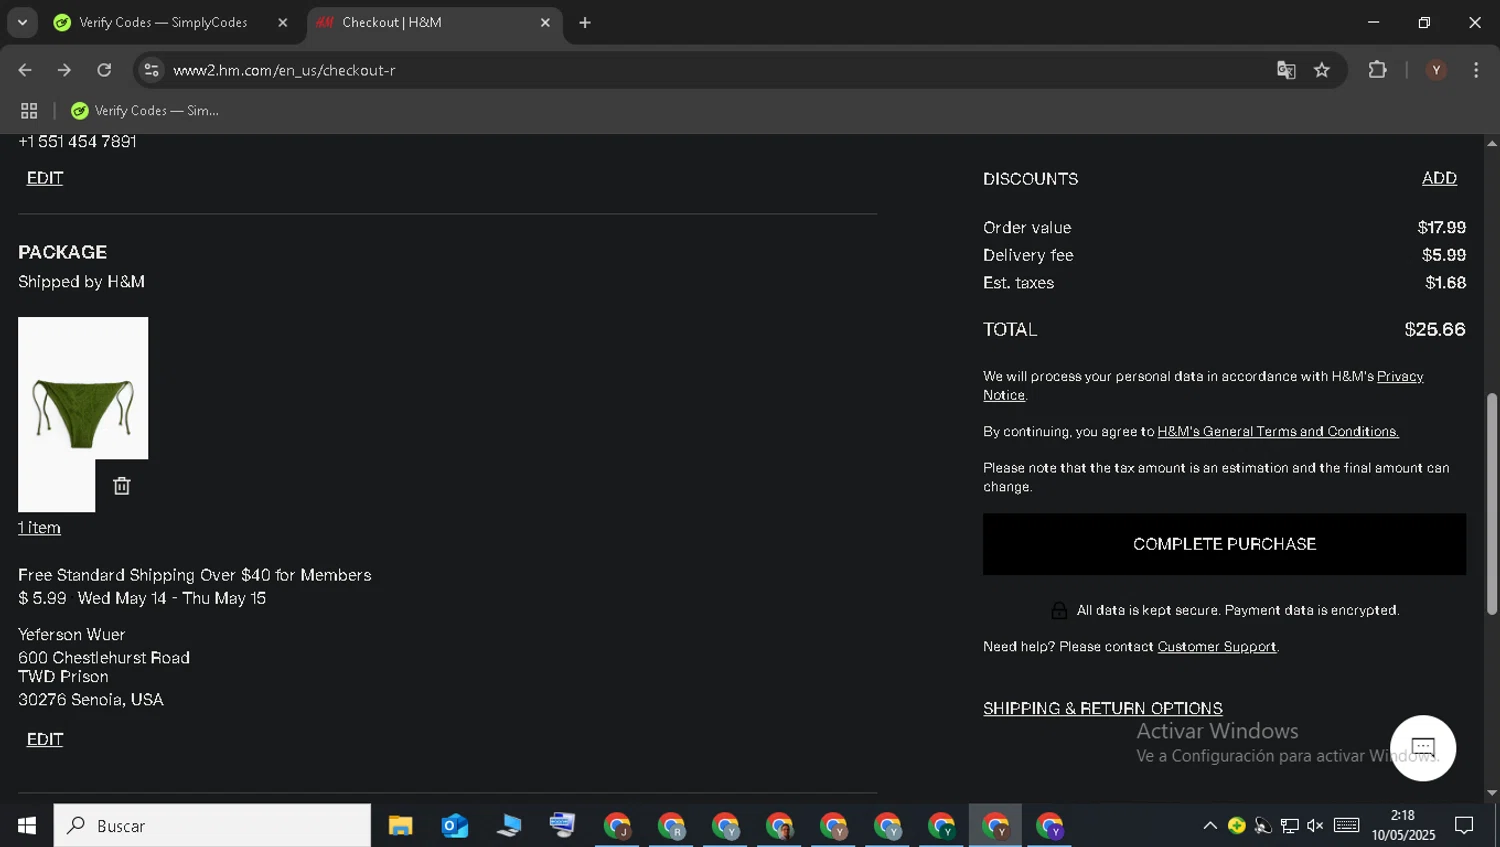Screen dimensions: 1500x847
Task: Open the chat support bubble
Action: pyautogui.click(x=1422, y=748)
